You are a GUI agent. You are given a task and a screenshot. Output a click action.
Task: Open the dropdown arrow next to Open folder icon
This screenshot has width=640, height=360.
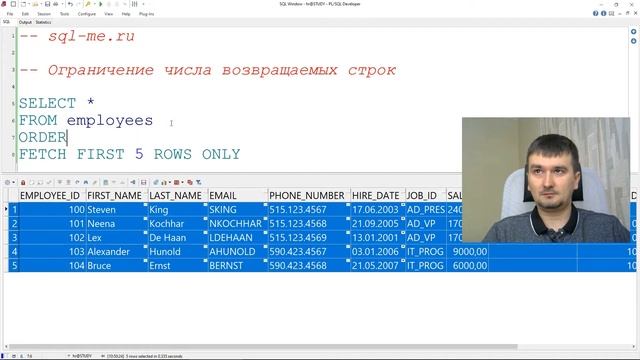pos(41,4)
